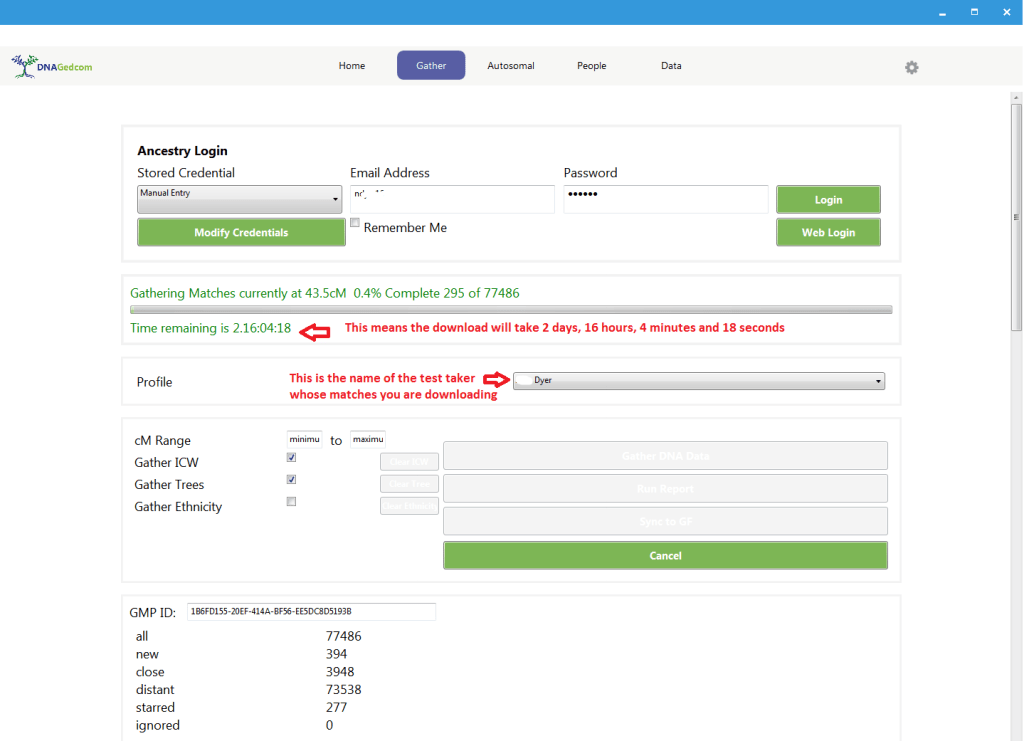Screen dimensions: 1024x741
Task: Click Modify Credentials button
Action: [x=241, y=232]
